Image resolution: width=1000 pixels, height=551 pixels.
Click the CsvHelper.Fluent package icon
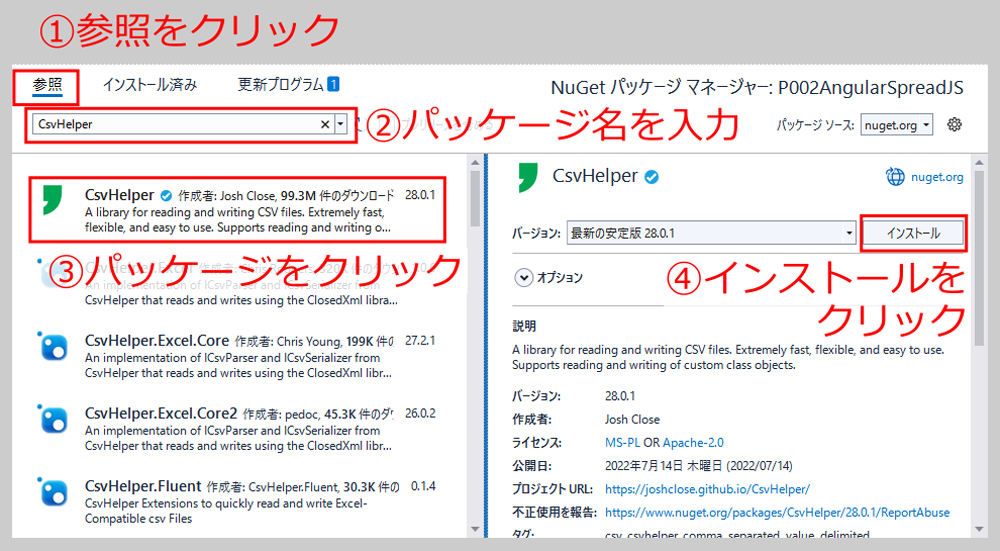53,493
